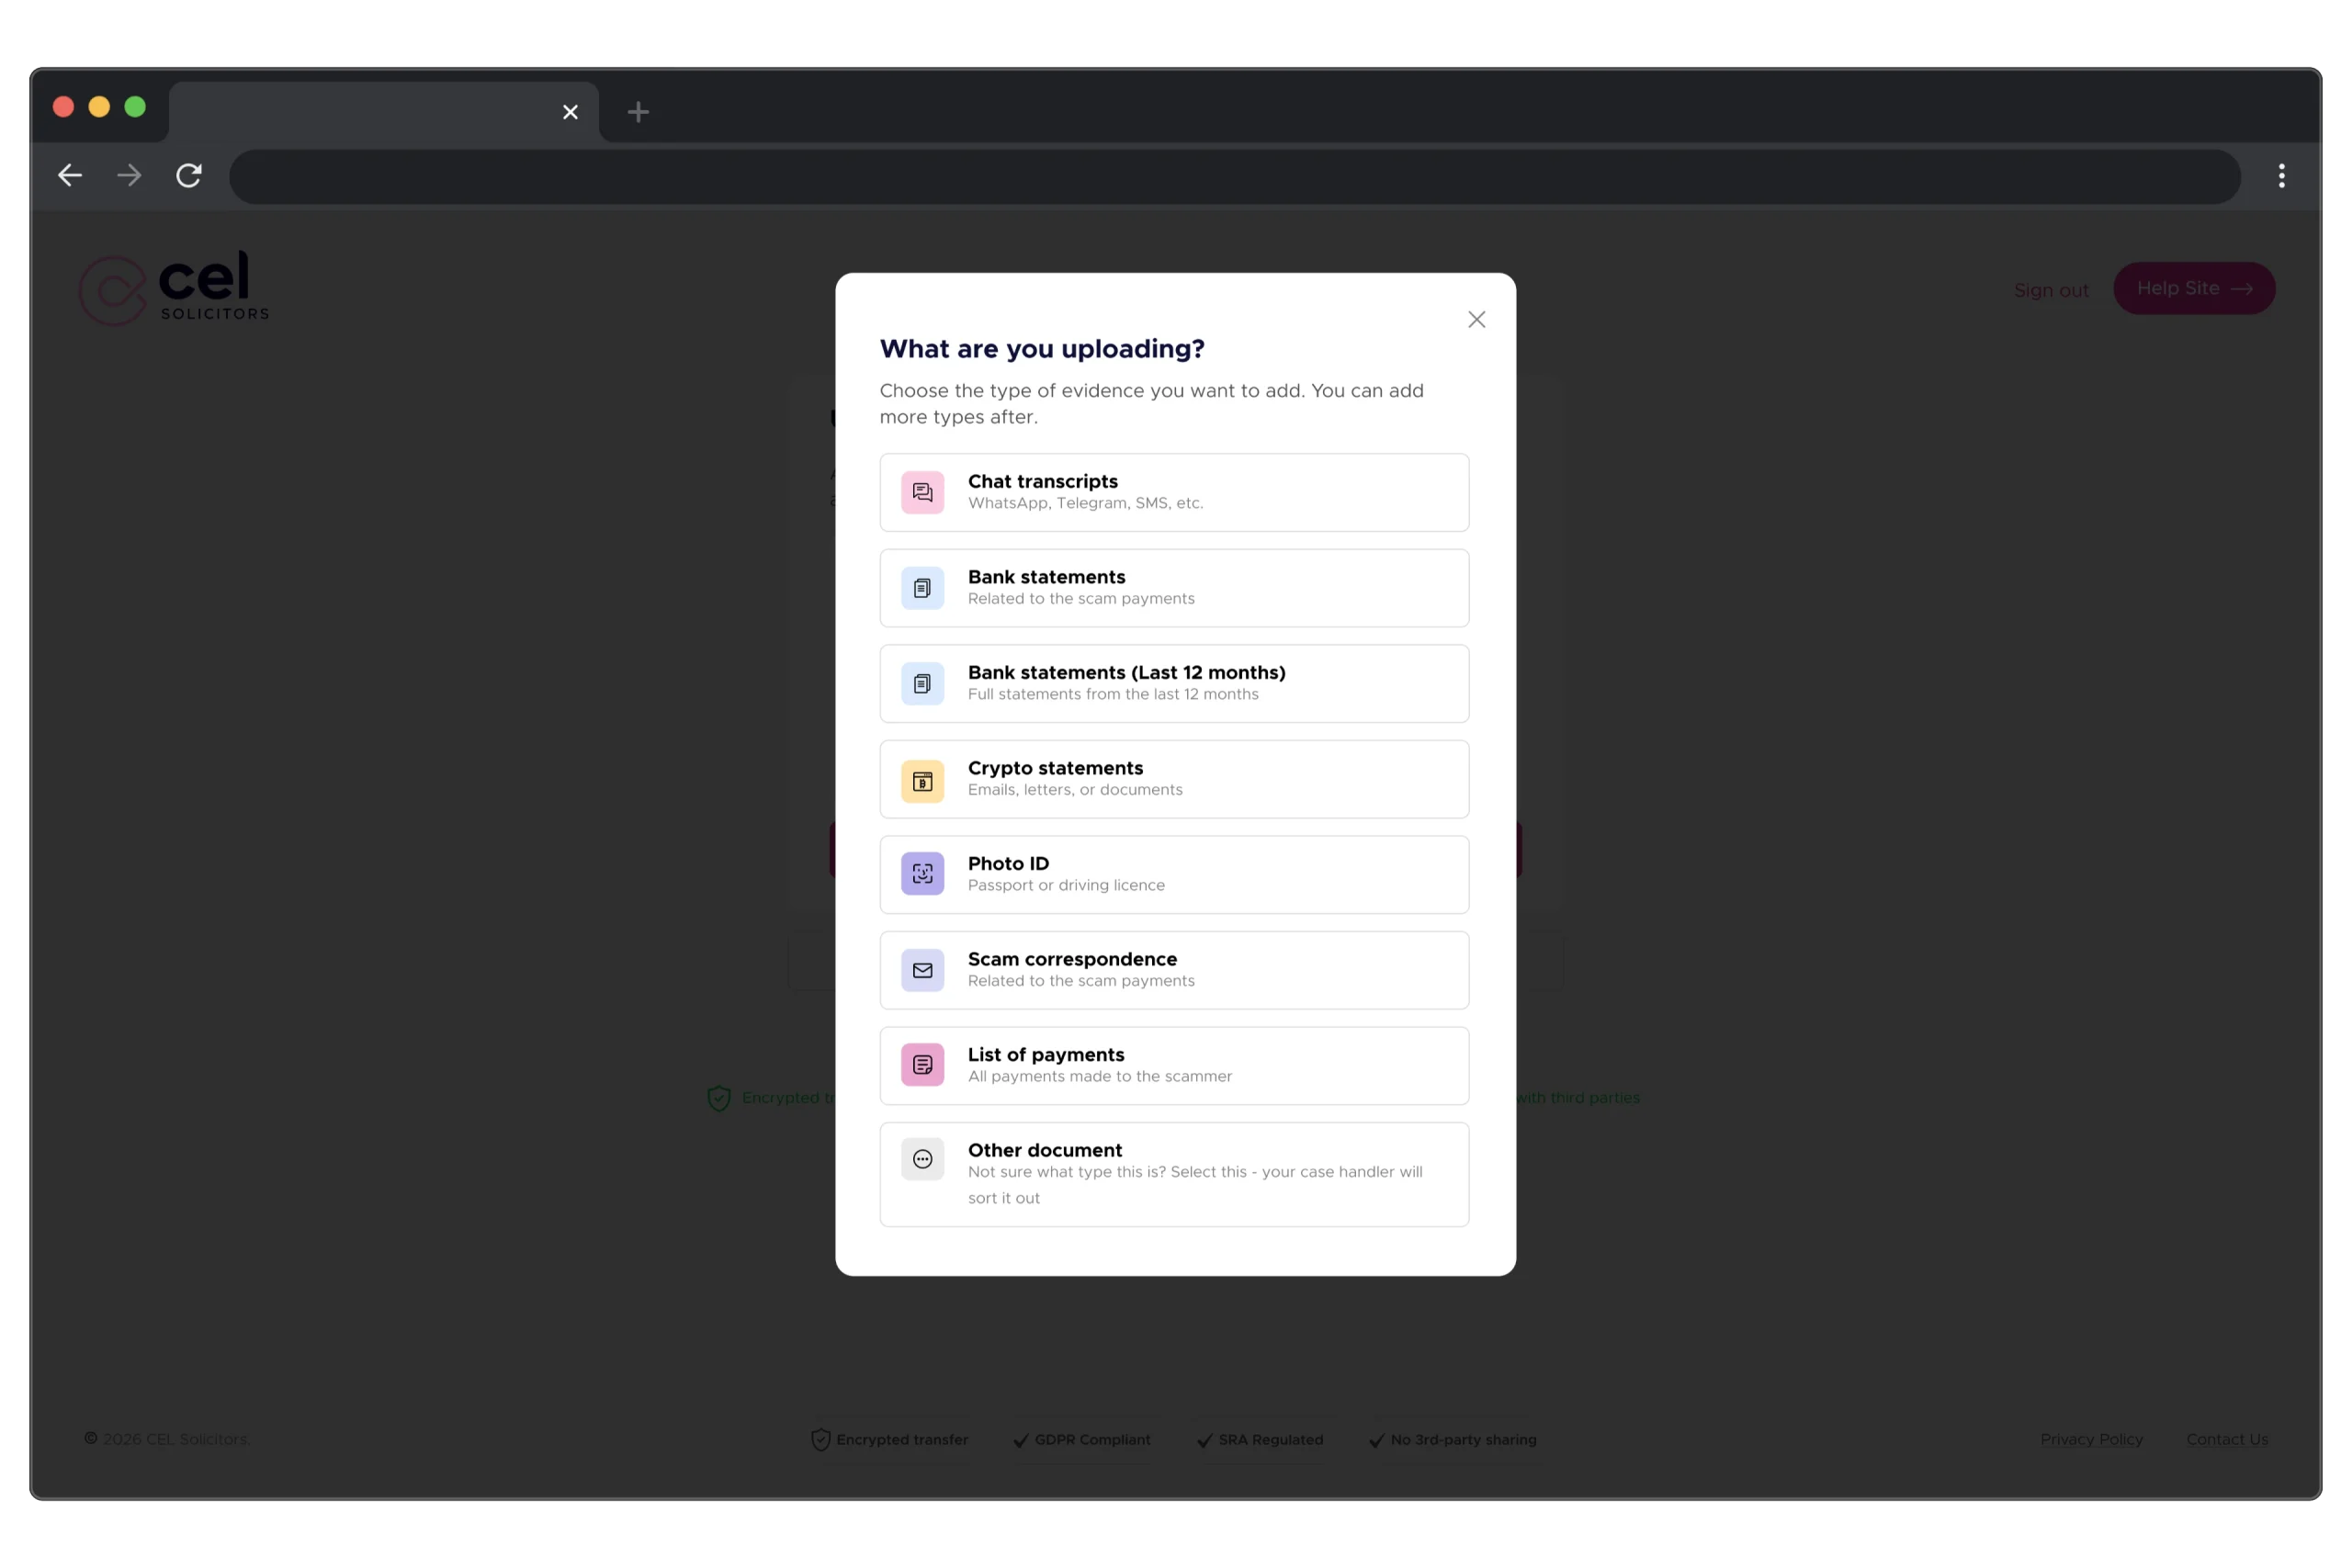Image resolution: width=2352 pixels, height=1568 pixels.
Task: Click the Other document ellipsis icon
Action: (922, 1160)
